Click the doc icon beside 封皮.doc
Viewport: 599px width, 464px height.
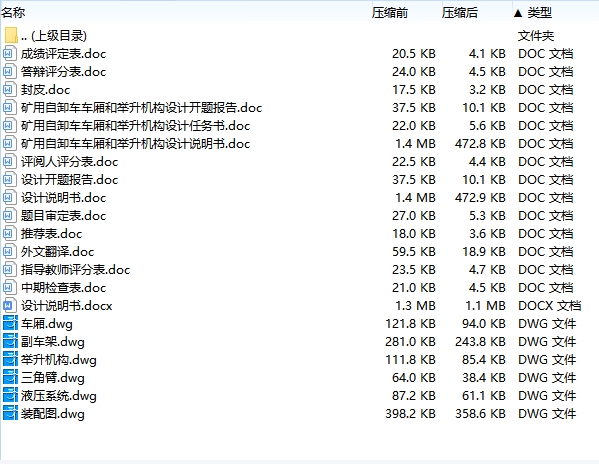click(x=10, y=89)
